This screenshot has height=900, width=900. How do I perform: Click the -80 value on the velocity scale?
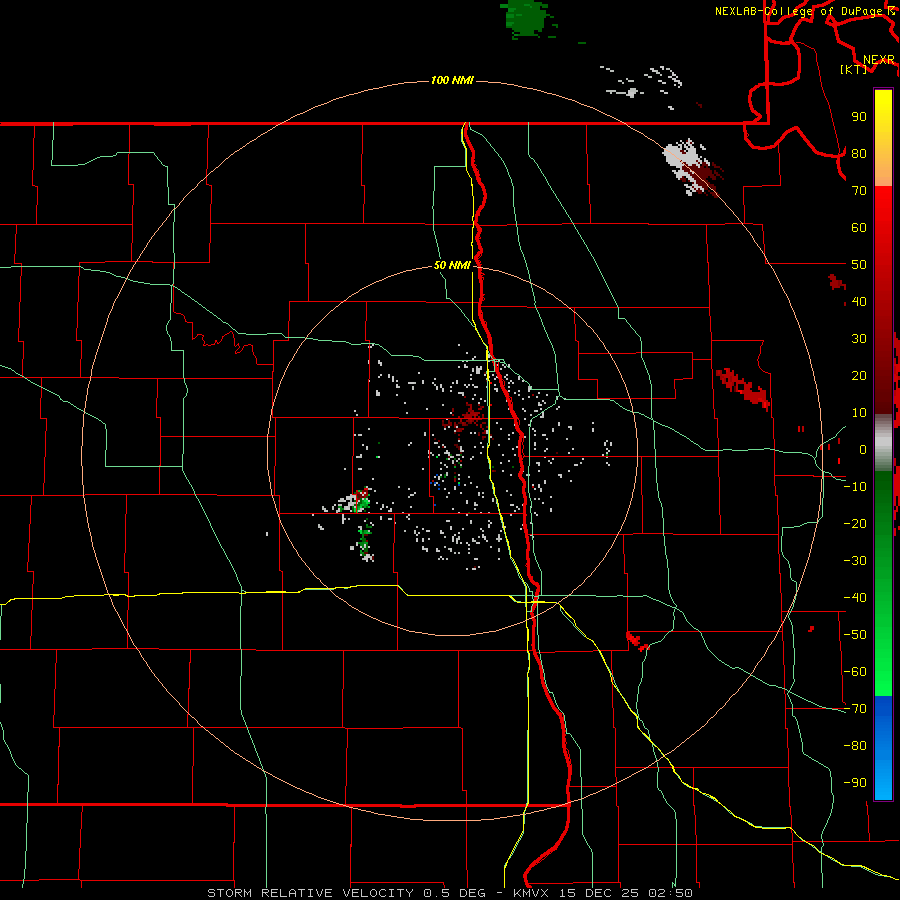[855, 746]
